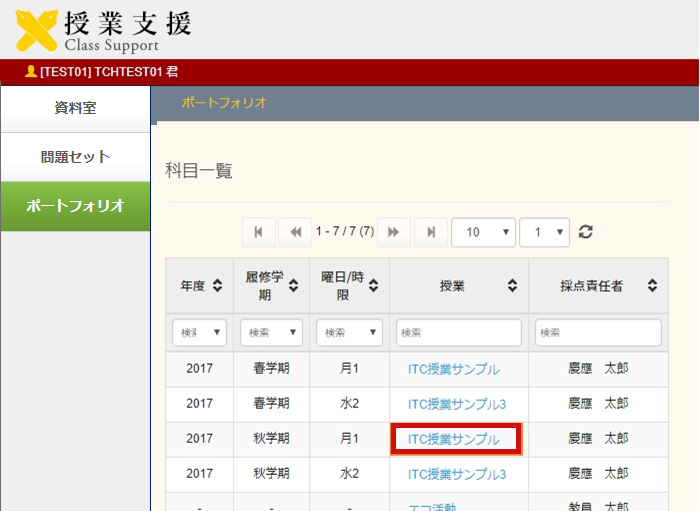Go to first page of results
700x511 pixels.
[x=258, y=232]
